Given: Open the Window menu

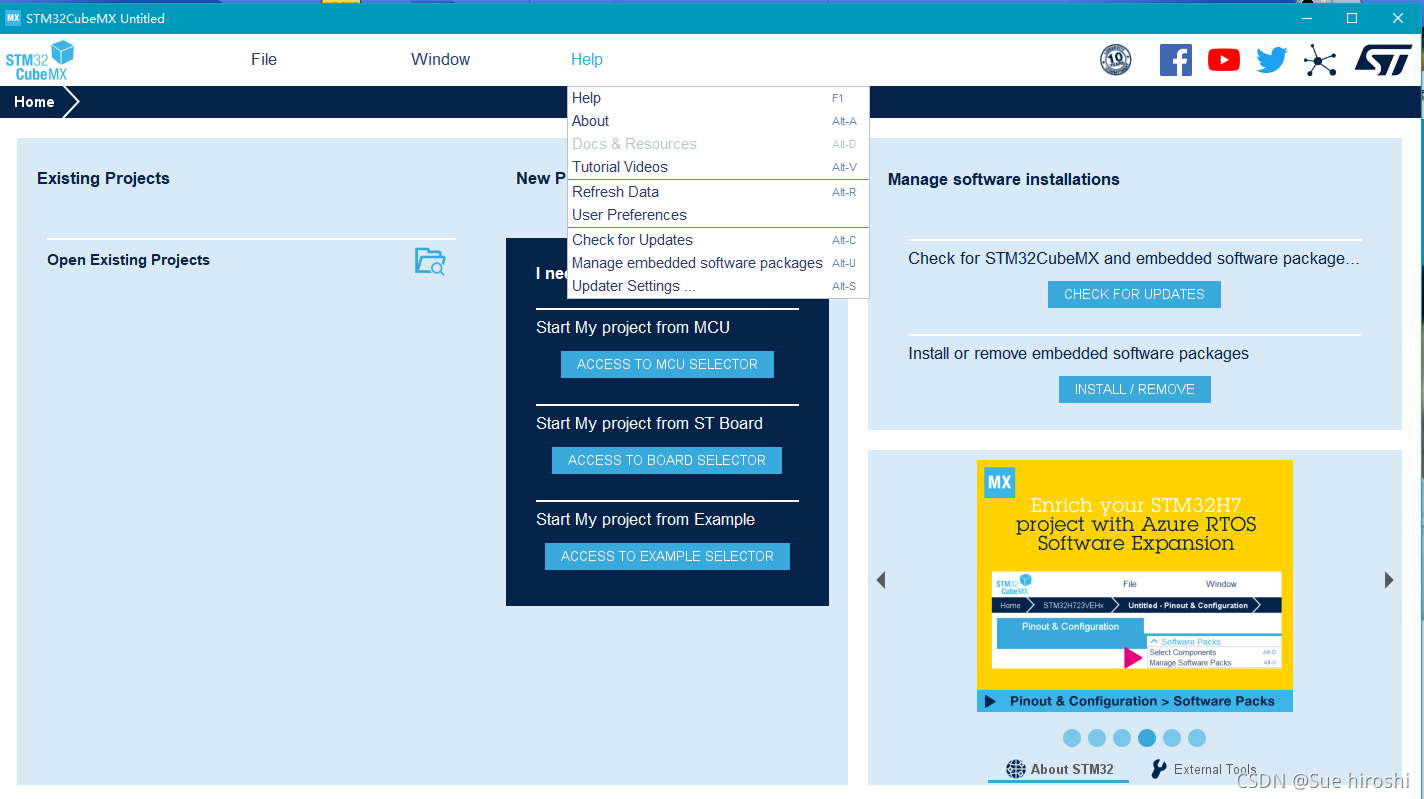Looking at the screenshot, I should tap(440, 59).
